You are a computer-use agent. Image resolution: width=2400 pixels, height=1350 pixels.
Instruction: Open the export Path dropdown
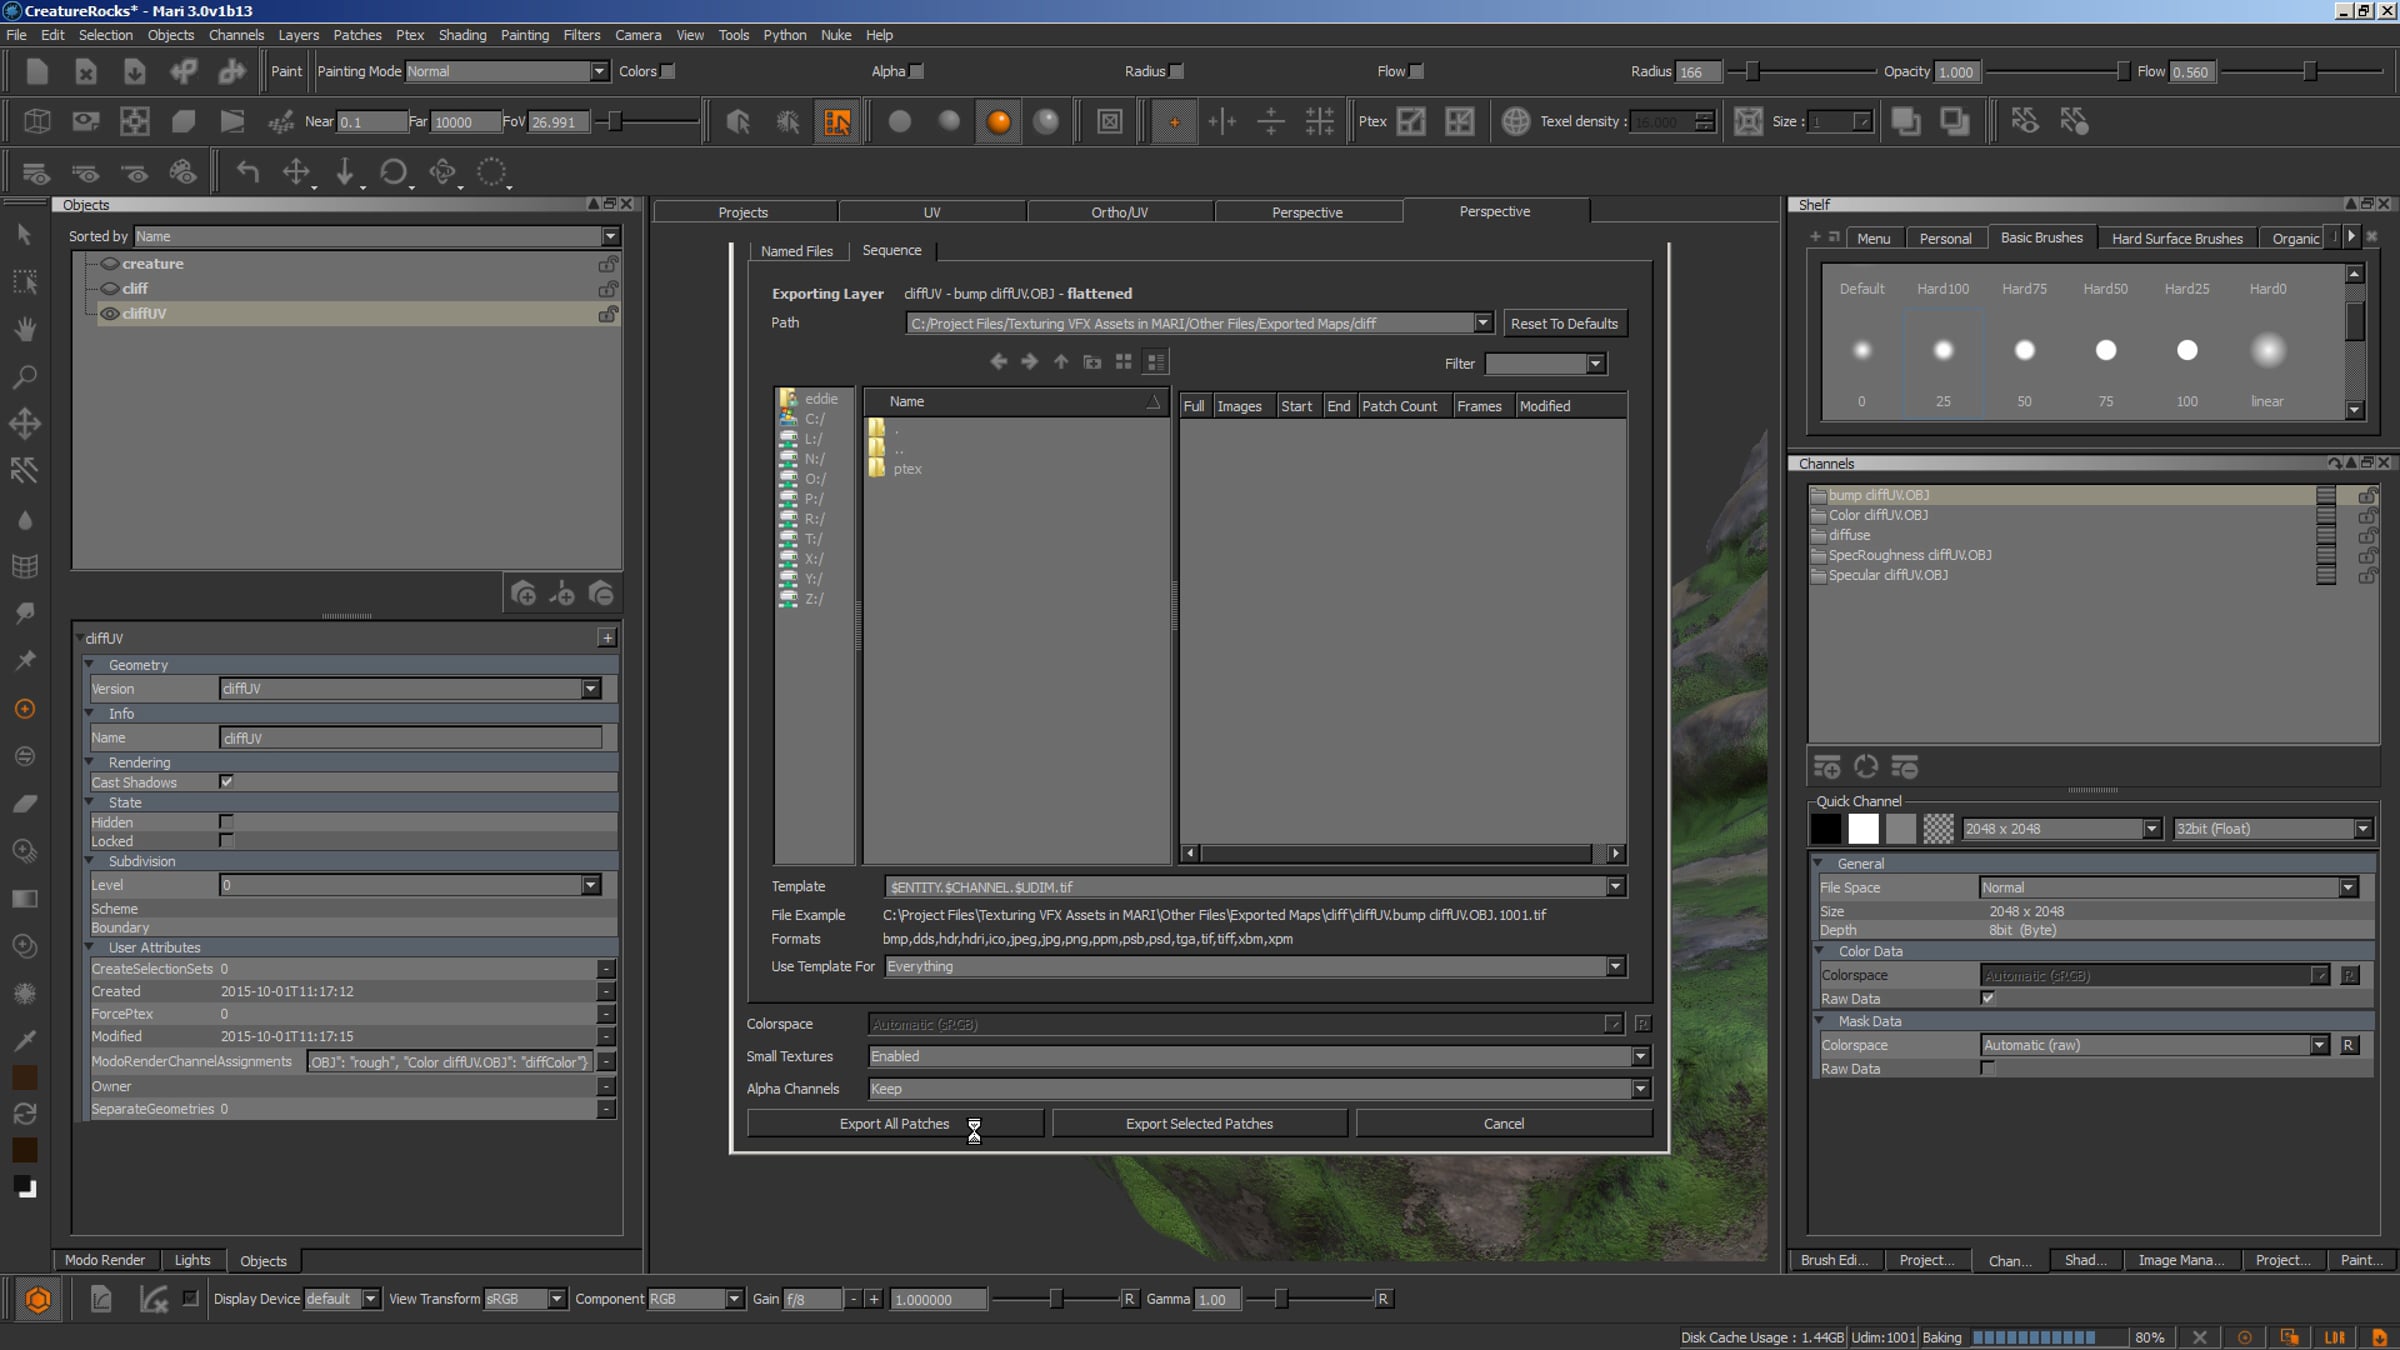pyautogui.click(x=1483, y=323)
